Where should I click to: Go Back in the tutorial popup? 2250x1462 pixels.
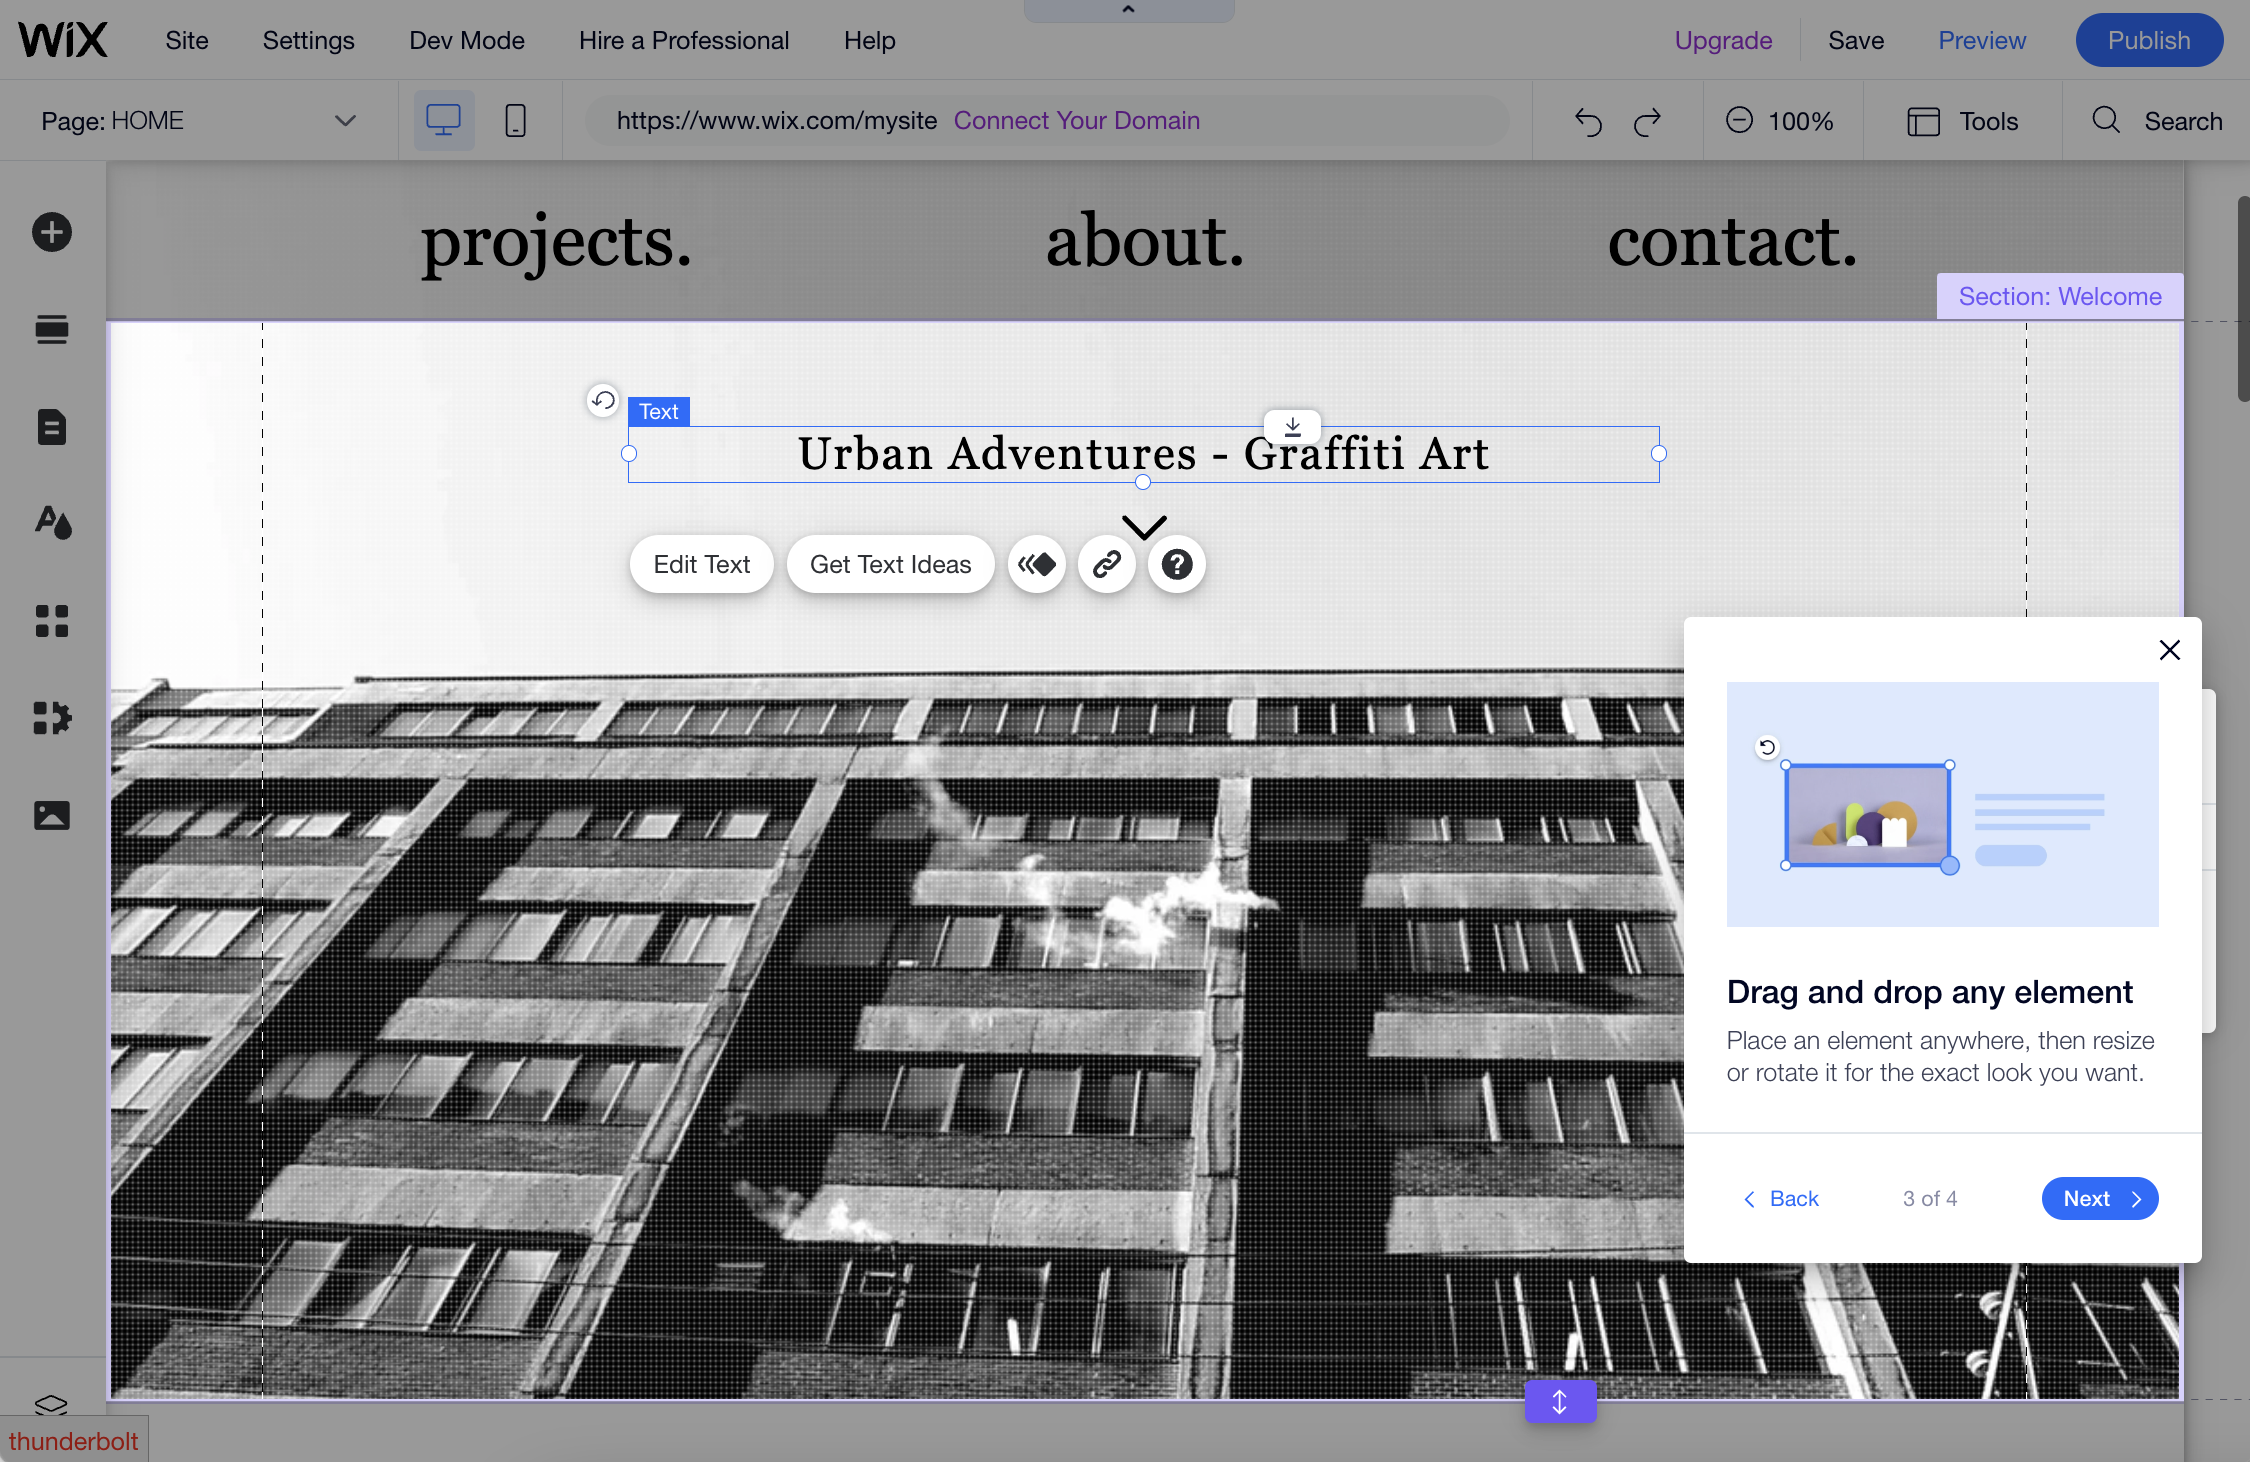click(x=1781, y=1198)
